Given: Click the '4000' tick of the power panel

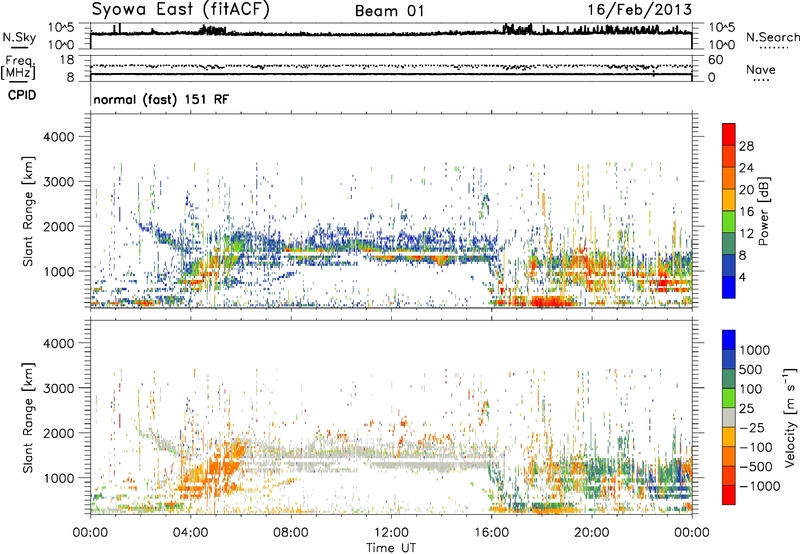Looking at the screenshot, I should tap(59, 137).
